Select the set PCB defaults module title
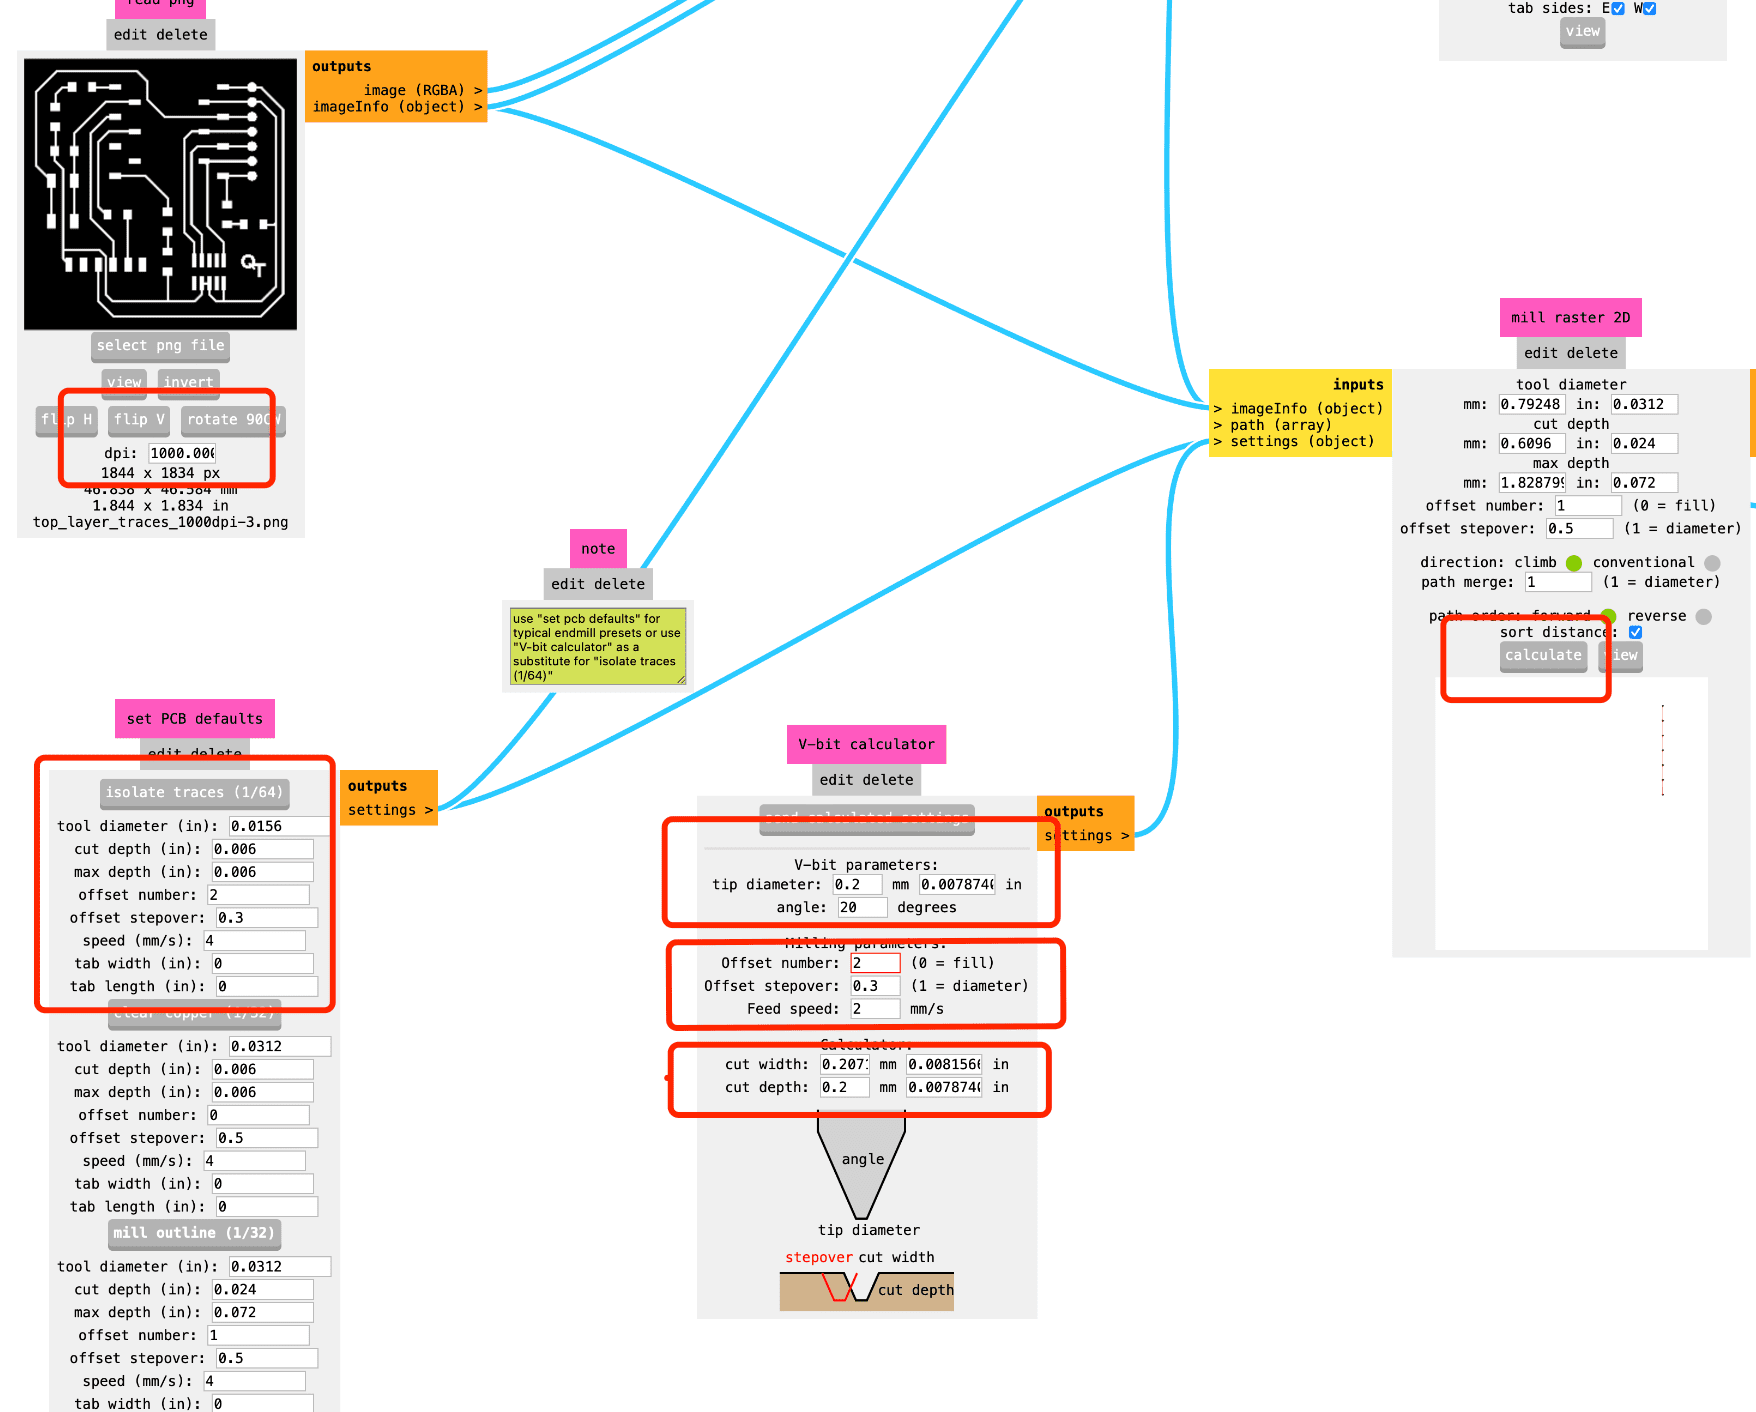1756x1412 pixels. point(195,719)
